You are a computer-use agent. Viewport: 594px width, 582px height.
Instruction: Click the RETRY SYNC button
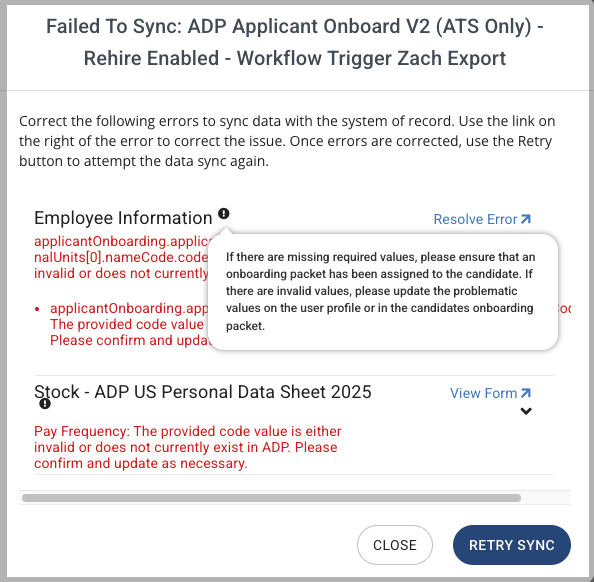coord(512,545)
